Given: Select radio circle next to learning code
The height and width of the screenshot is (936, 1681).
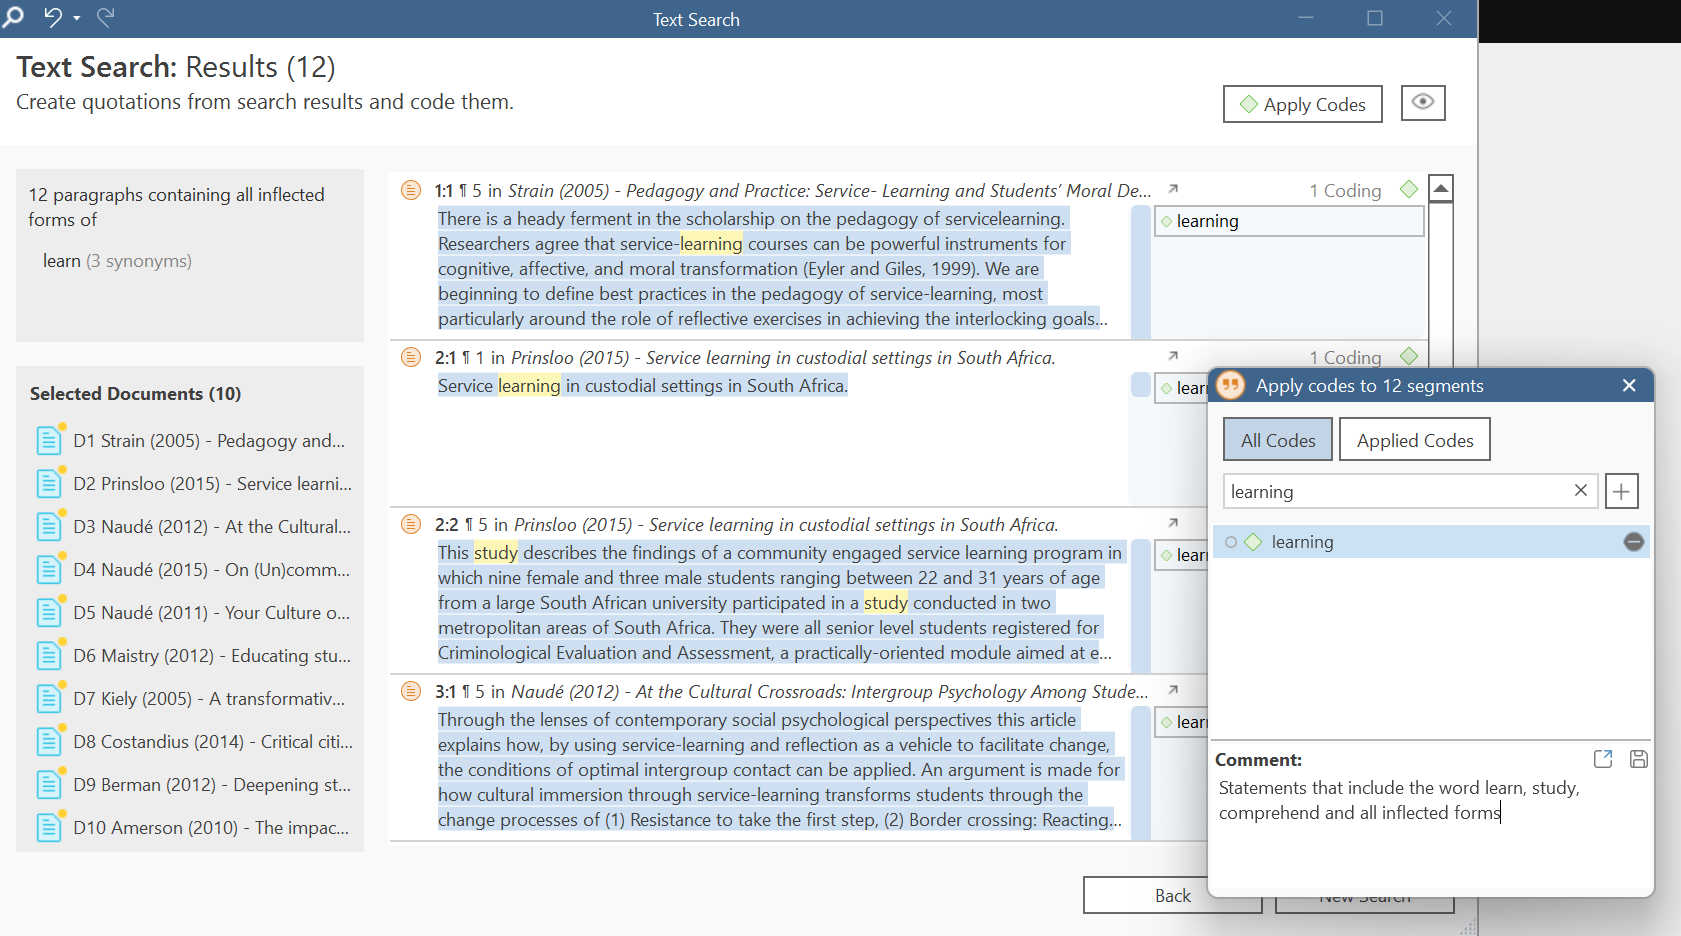Looking at the screenshot, I should tap(1231, 542).
